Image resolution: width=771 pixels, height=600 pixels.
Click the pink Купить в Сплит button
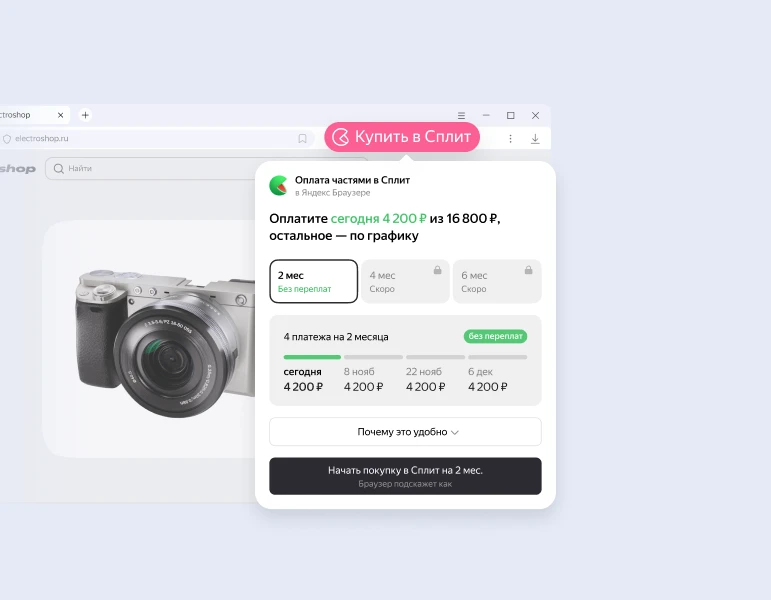point(401,137)
